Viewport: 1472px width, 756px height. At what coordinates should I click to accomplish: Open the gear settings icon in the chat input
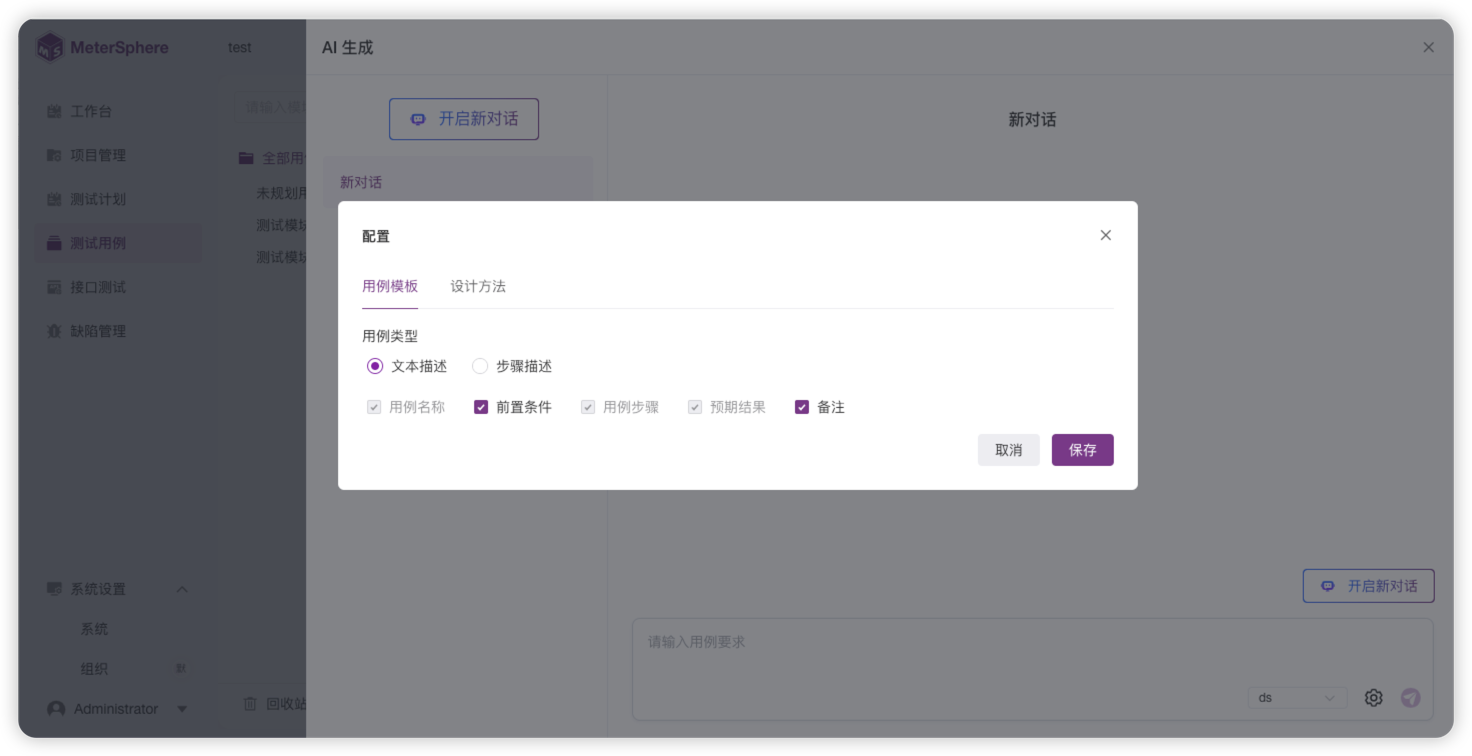(1374, 698)
